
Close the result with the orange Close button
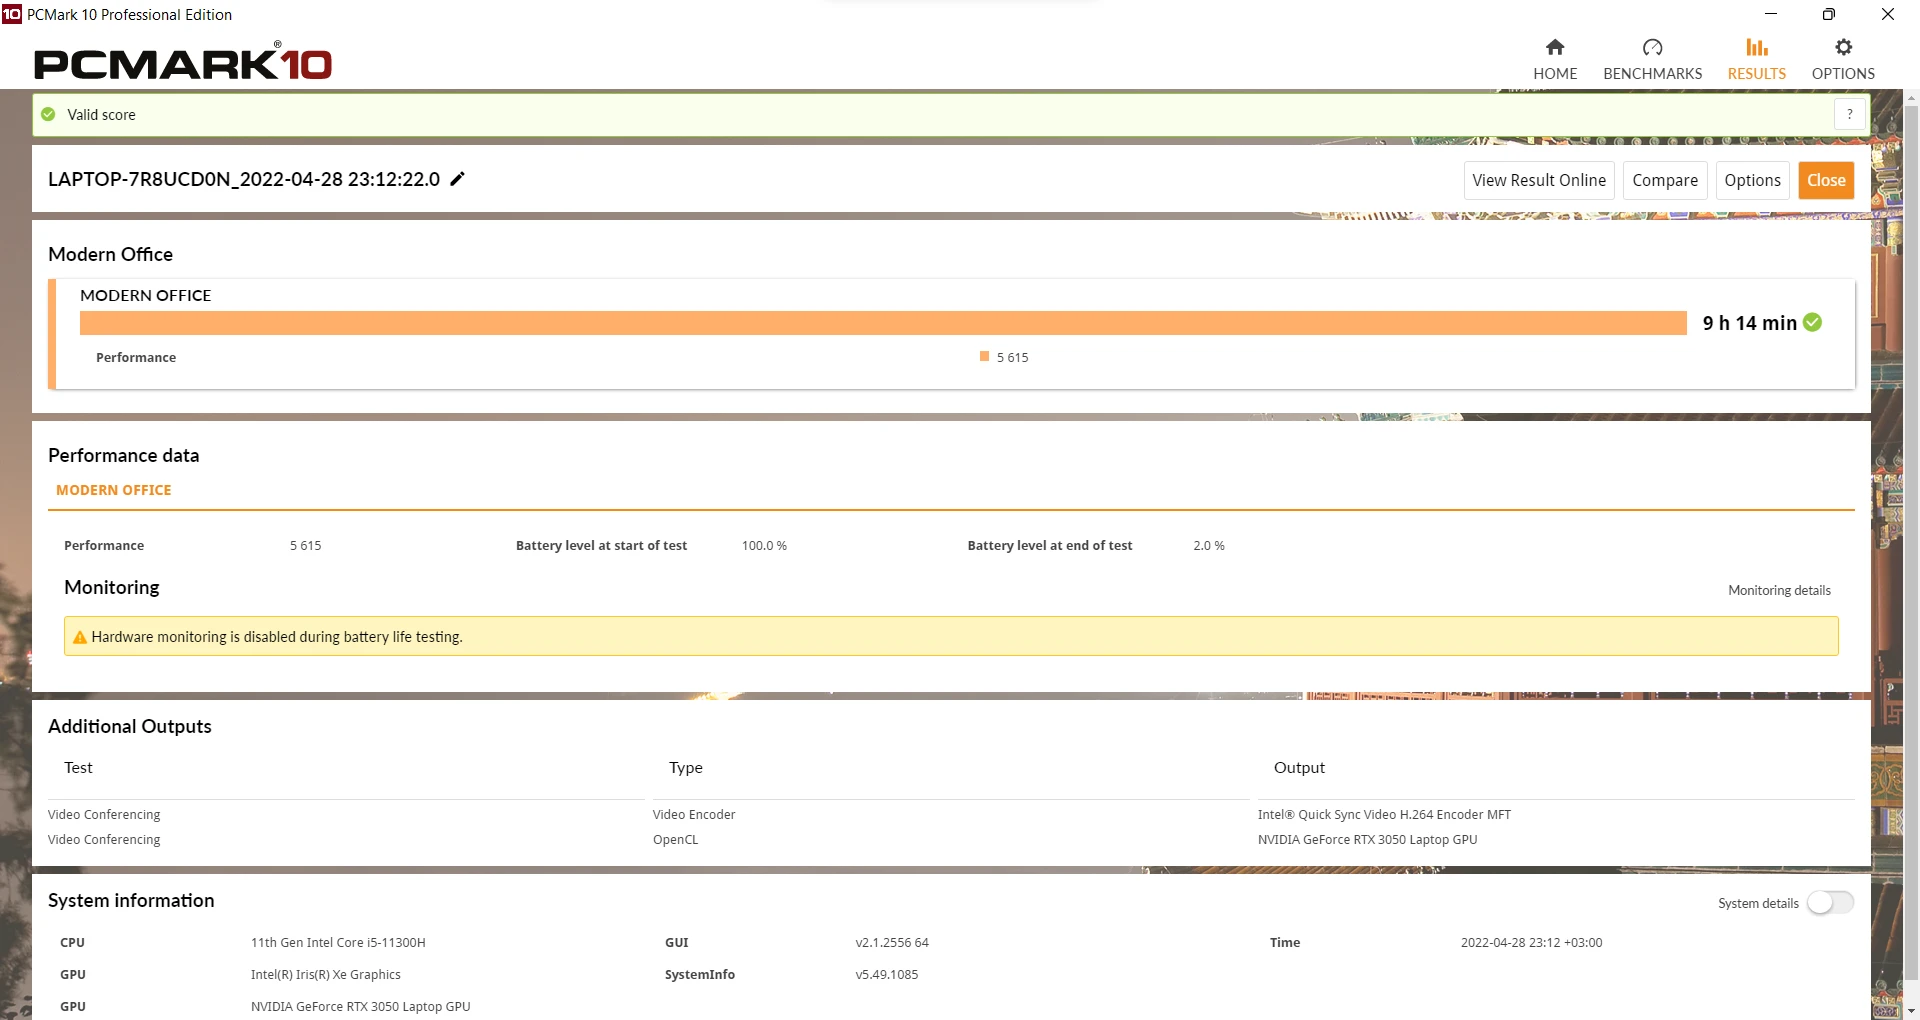[x=1826, y=180]
